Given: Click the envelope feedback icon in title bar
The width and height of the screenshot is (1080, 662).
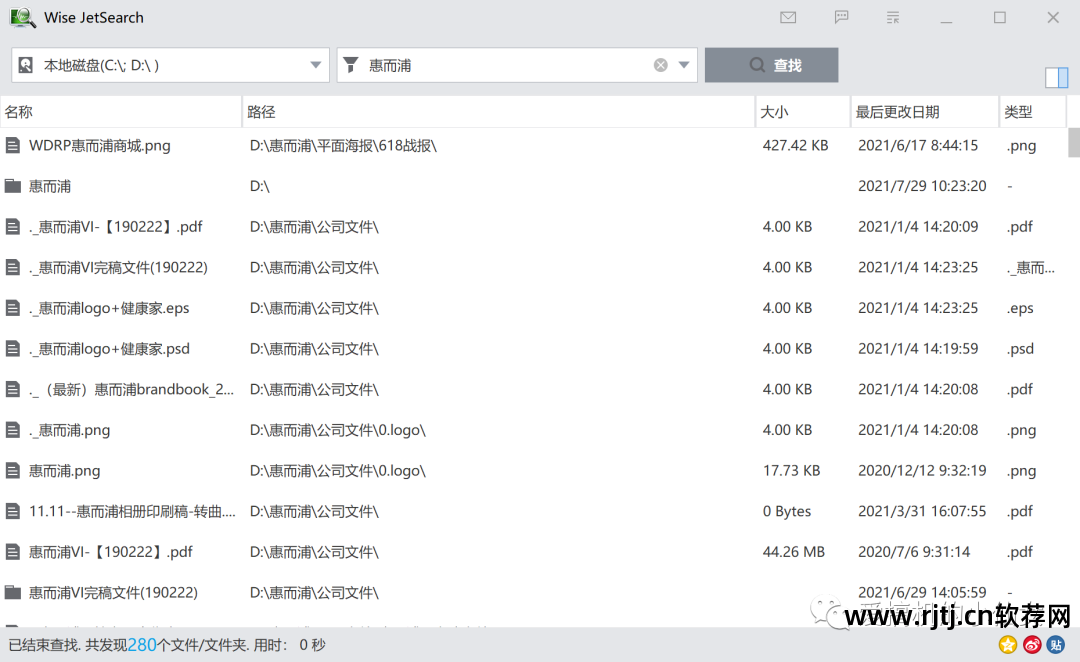Looking at the screenshot, I should (x=788, y=17).
